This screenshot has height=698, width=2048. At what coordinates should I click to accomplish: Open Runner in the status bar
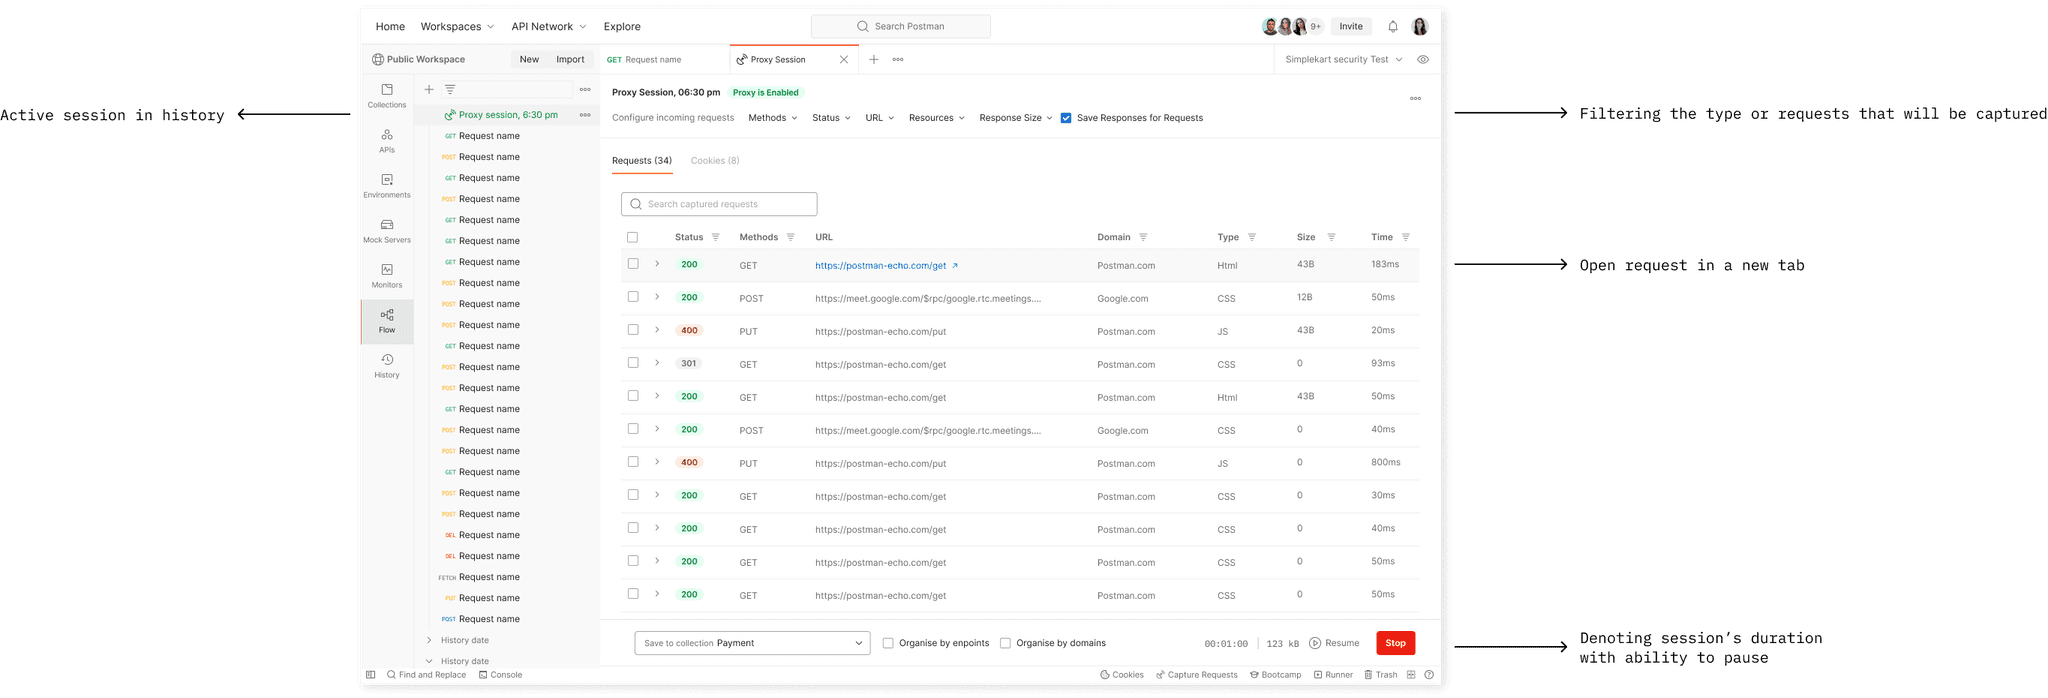coord(1333,675)
